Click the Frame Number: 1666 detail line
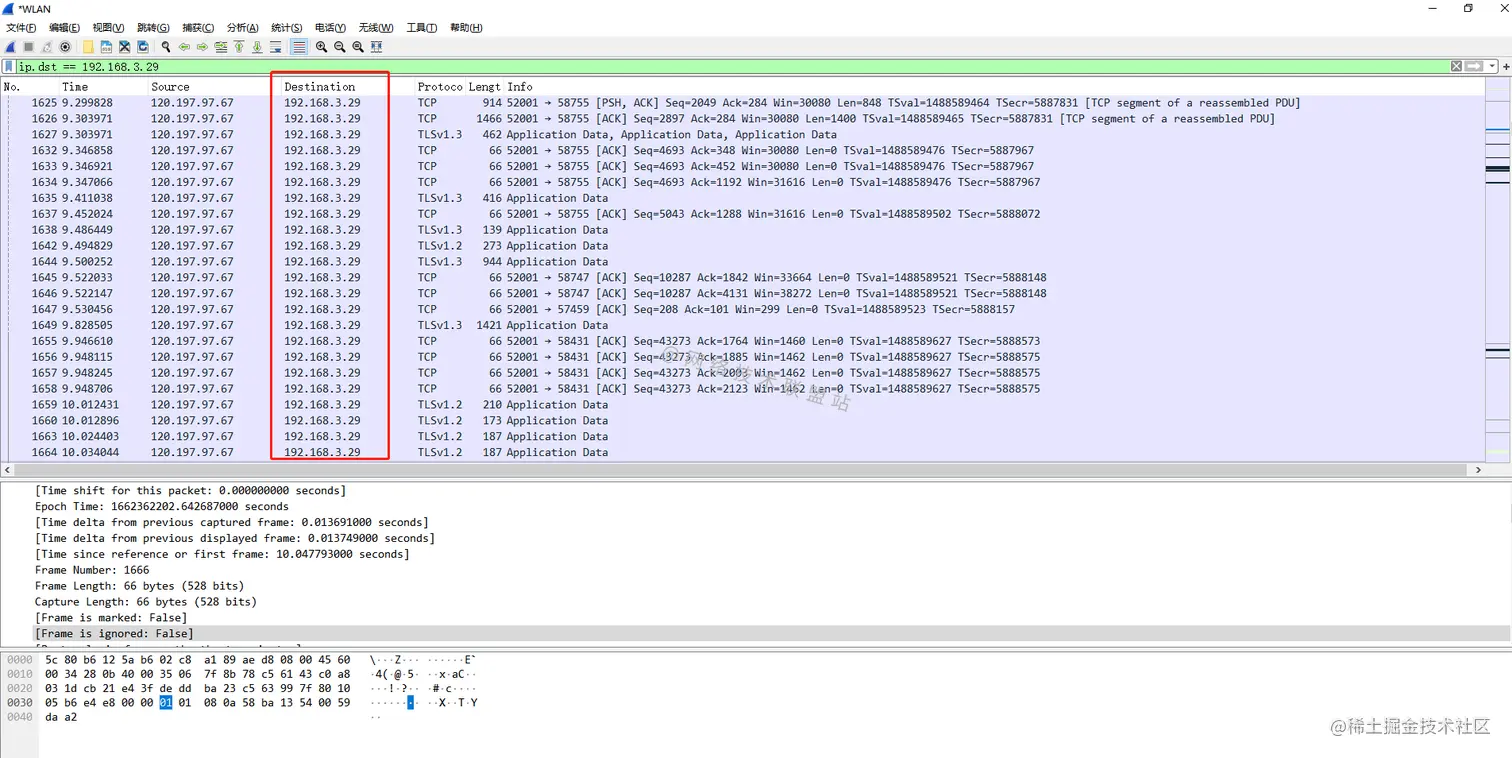 tap(92, 570)
